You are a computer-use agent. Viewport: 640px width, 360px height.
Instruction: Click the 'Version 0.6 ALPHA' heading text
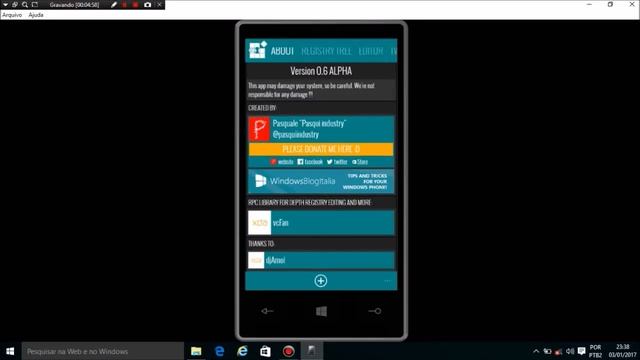[x=321, y=71]
